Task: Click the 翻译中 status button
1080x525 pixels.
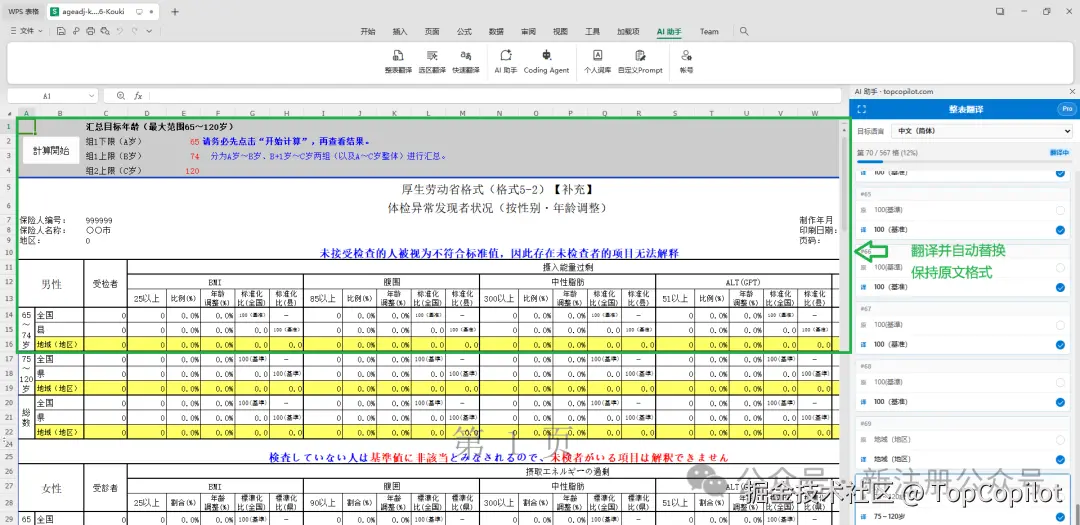Action: pos(1059,153)
